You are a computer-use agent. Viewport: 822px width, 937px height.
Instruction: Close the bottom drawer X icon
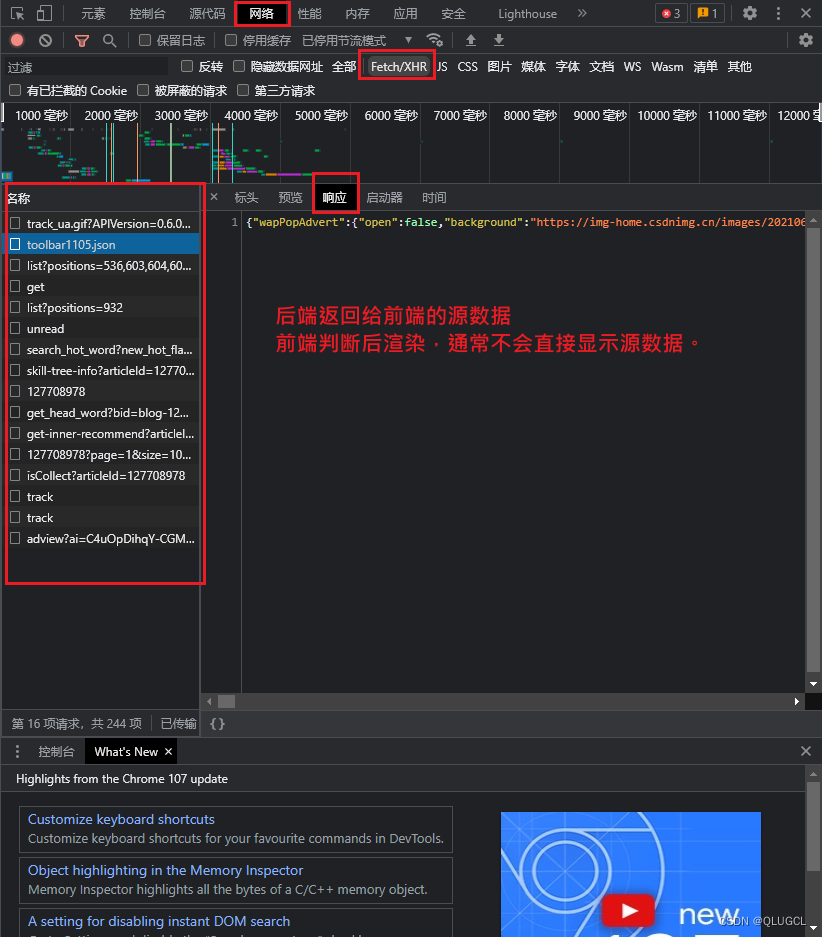pos(806,751)
